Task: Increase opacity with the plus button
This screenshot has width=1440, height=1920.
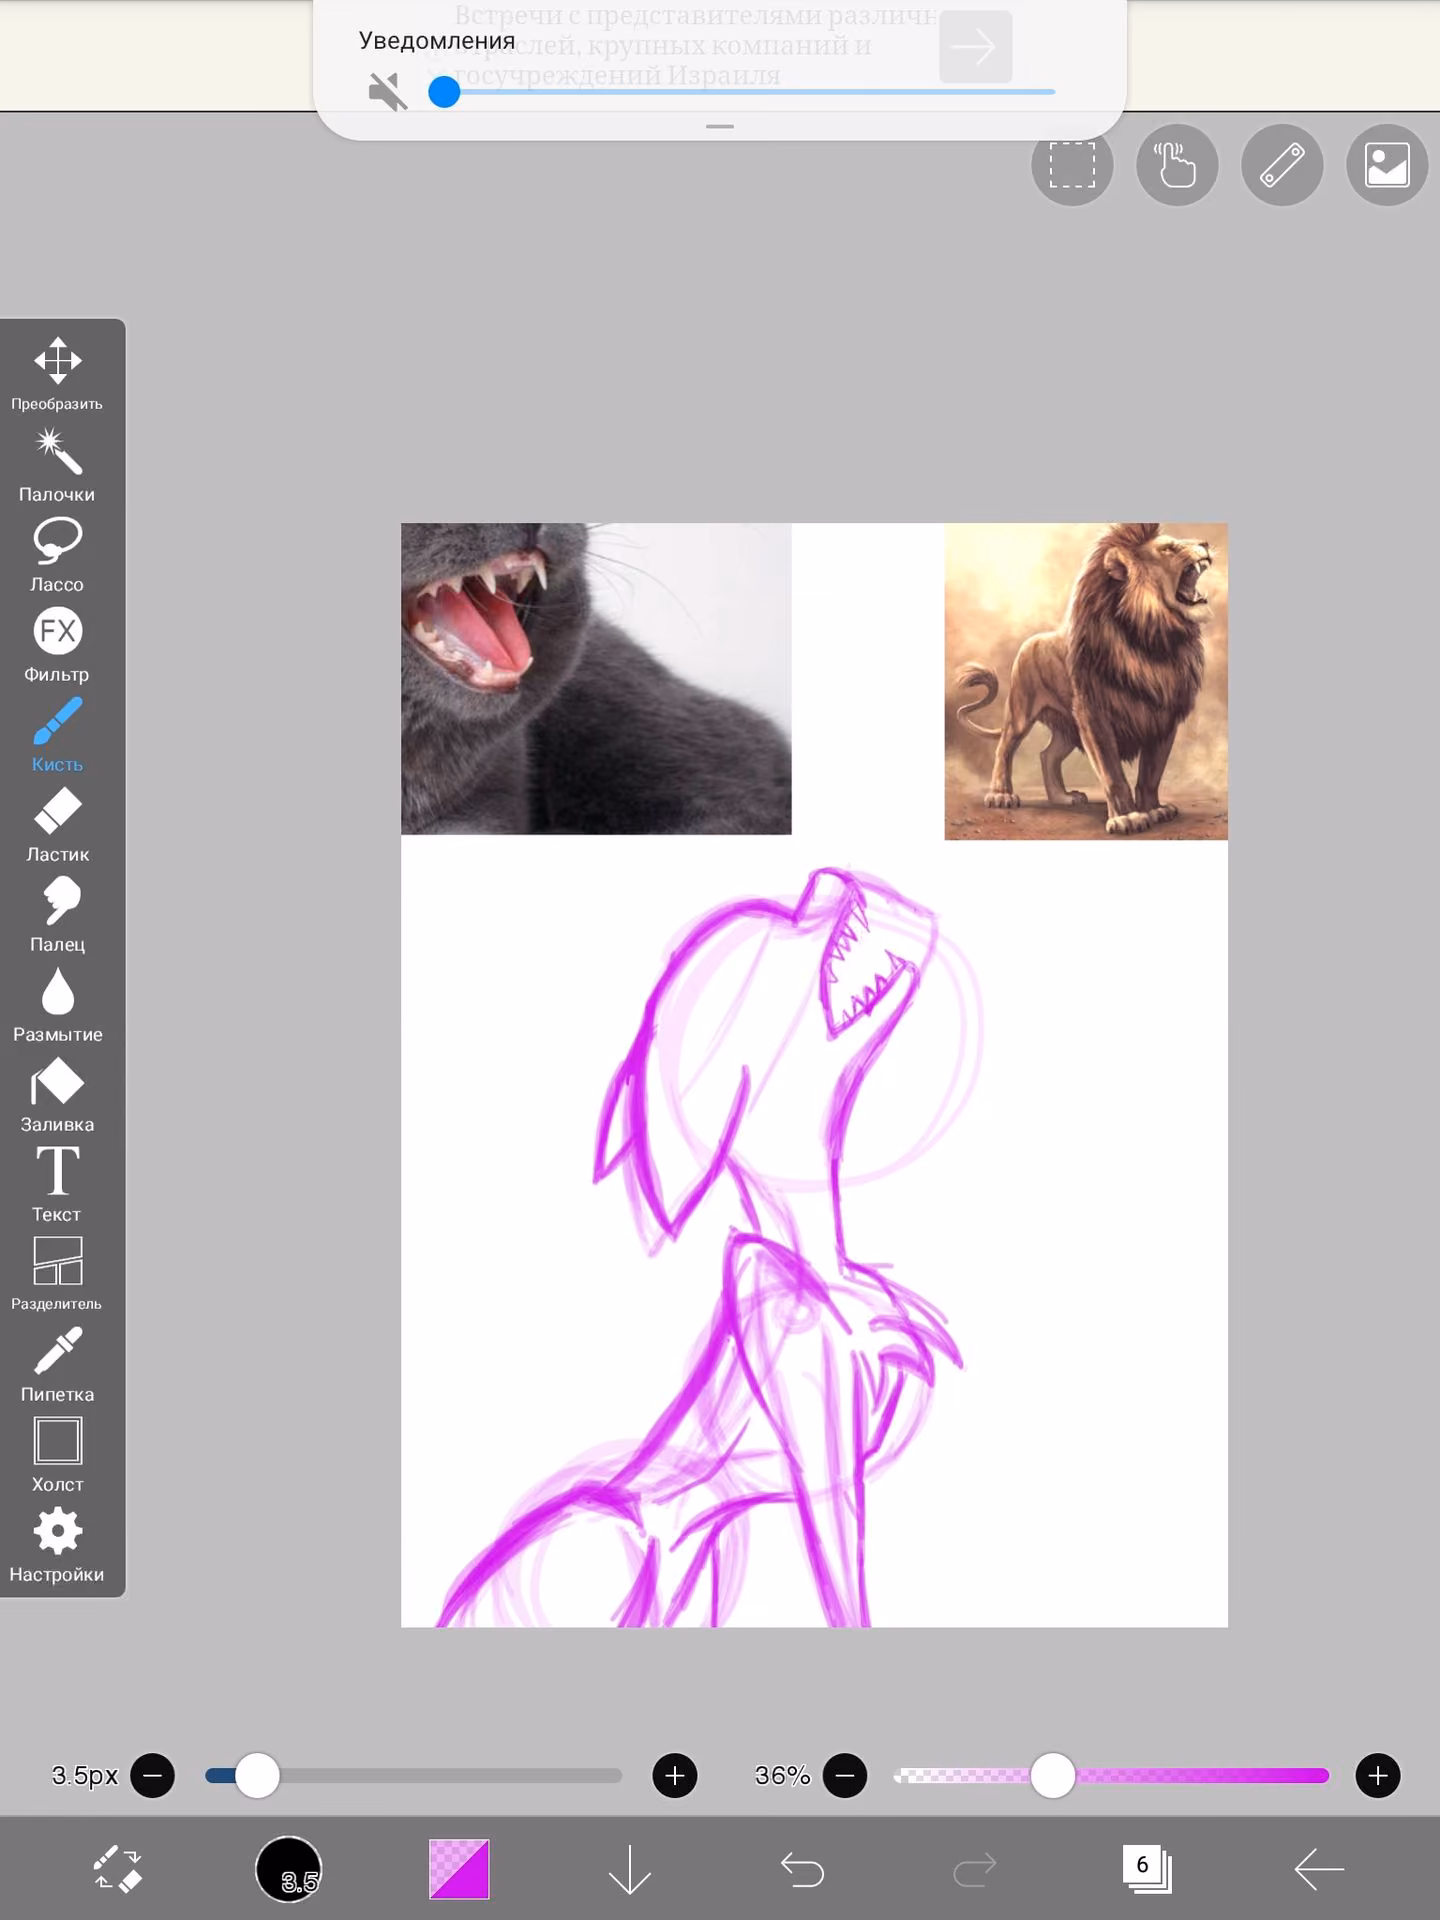Action: [x=1378, y=1776]
